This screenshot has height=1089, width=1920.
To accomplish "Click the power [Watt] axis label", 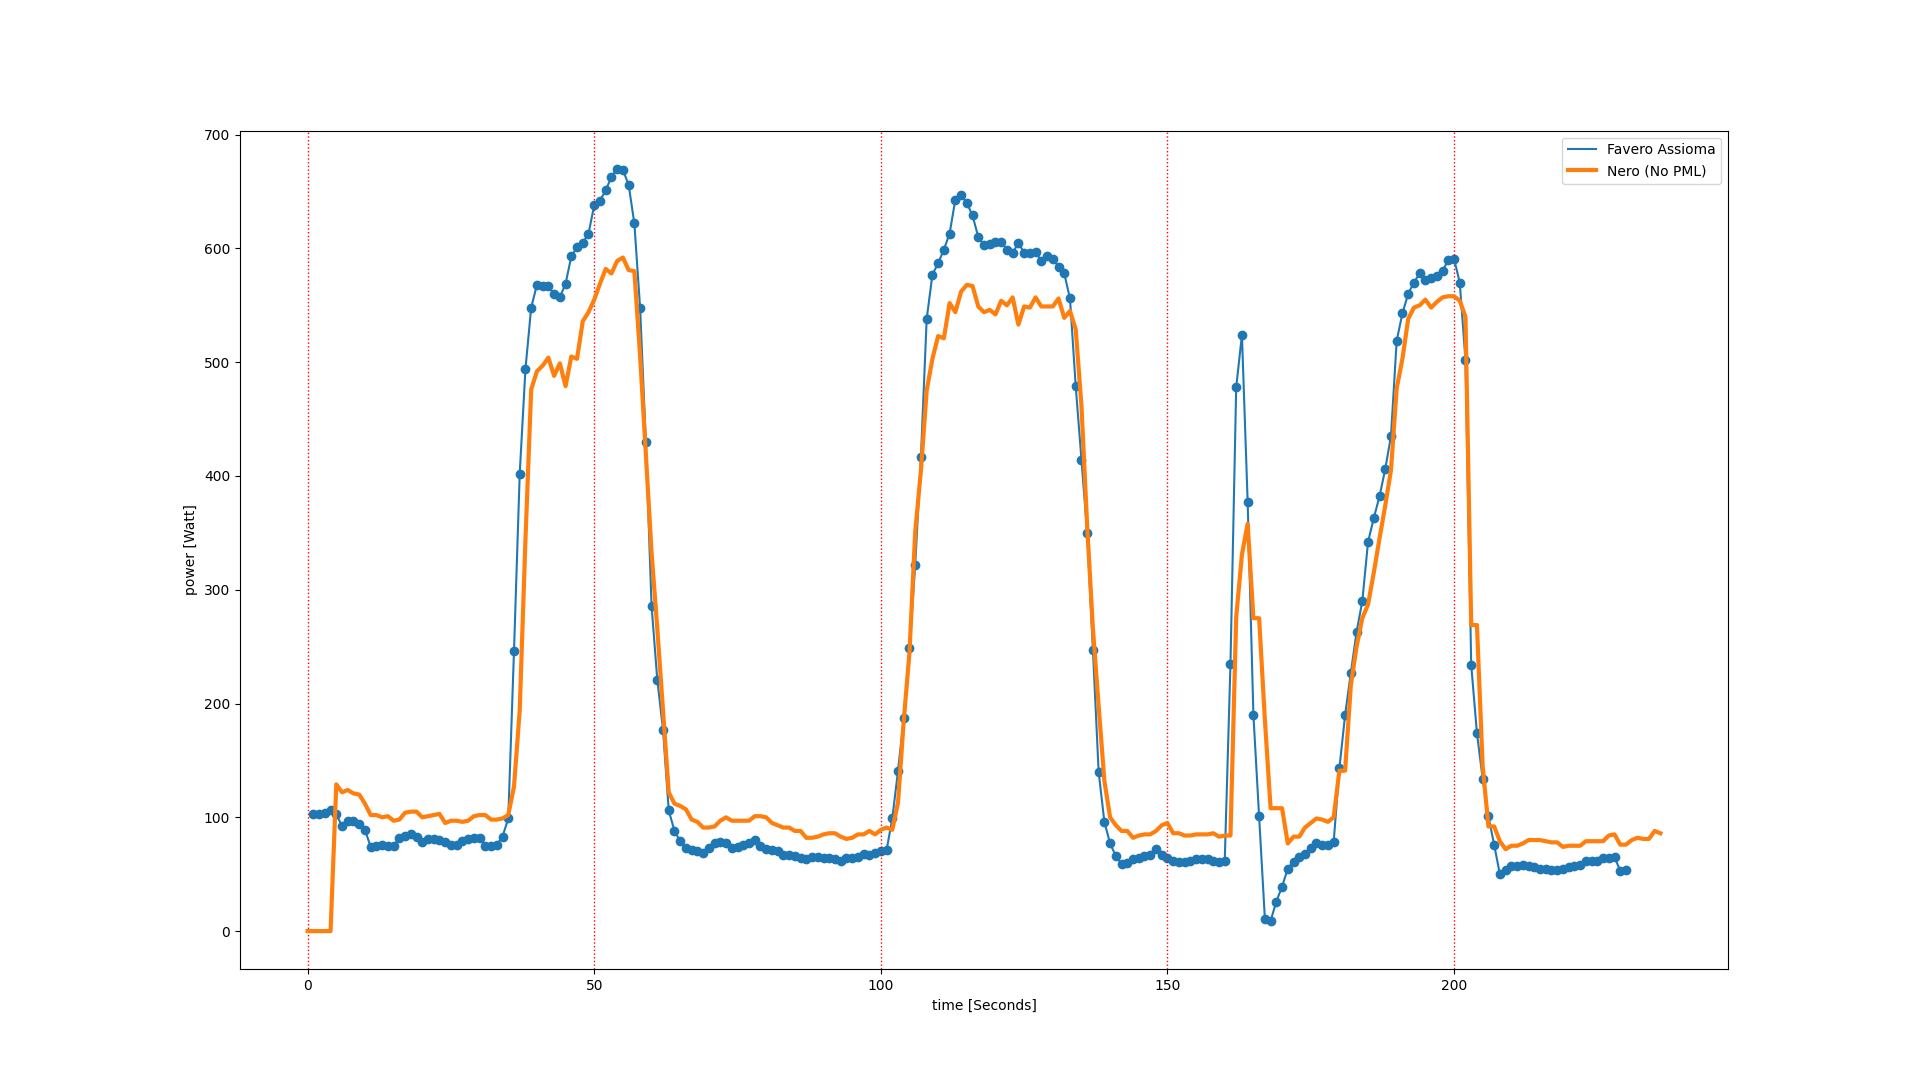I will [189, 550].
